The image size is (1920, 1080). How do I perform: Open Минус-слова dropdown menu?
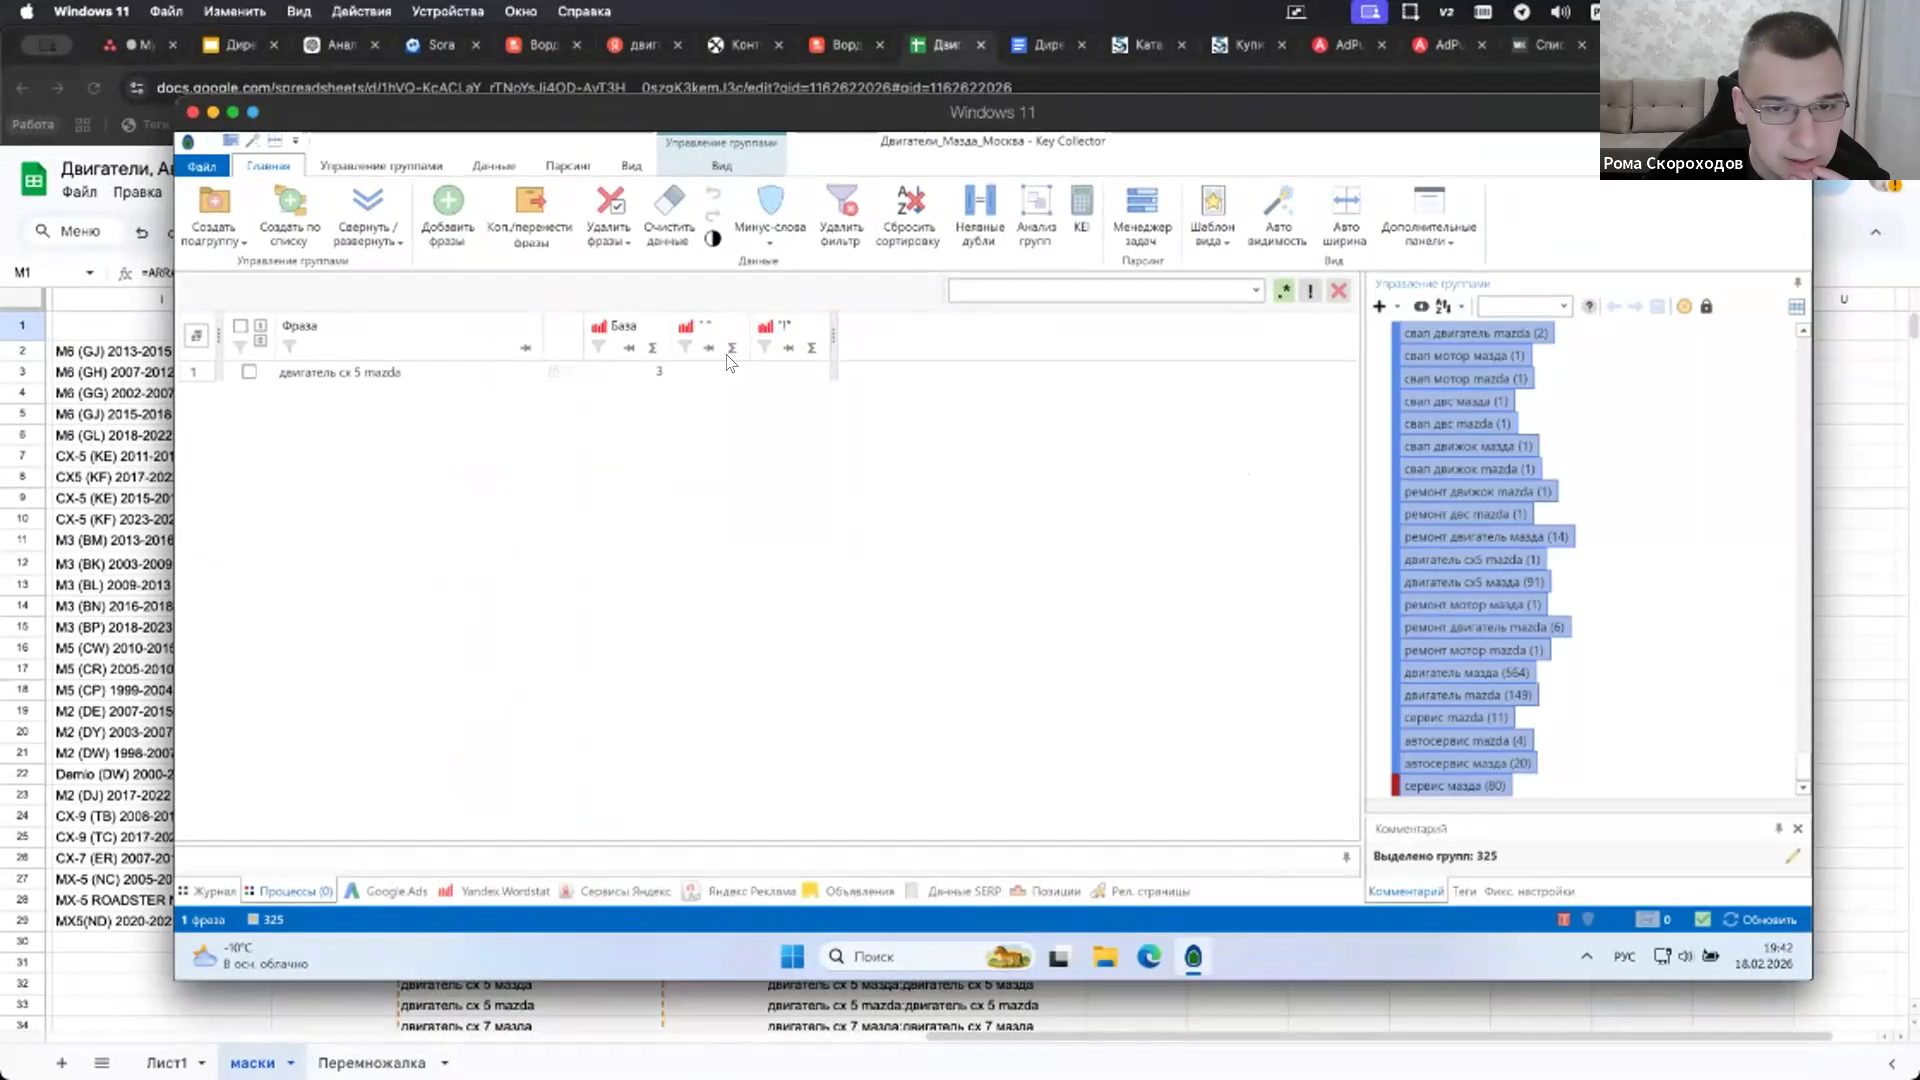point(770,234)
